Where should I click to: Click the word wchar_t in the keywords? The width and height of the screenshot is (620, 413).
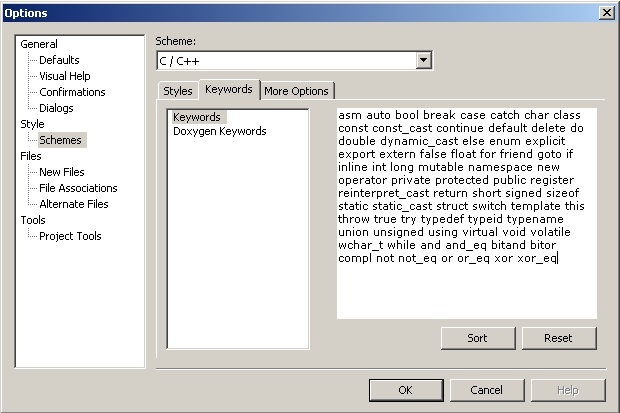point(361,245)
